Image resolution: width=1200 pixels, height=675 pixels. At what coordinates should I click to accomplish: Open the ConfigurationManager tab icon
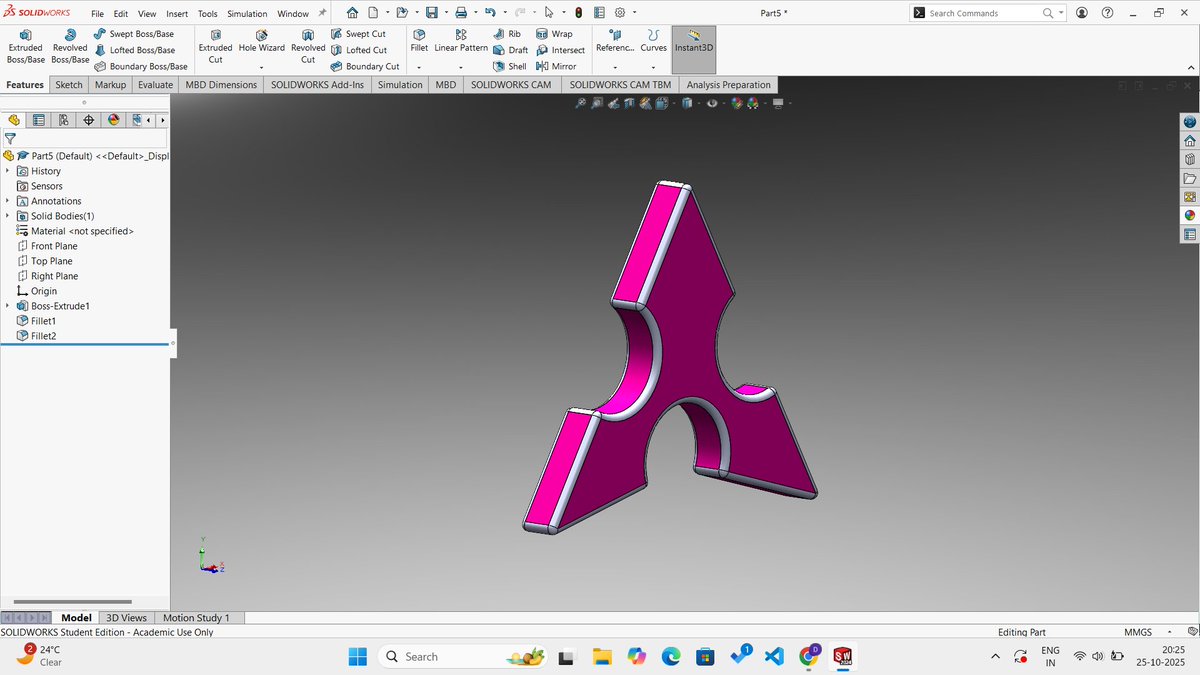pyautogui.click(x=64, y=120)
